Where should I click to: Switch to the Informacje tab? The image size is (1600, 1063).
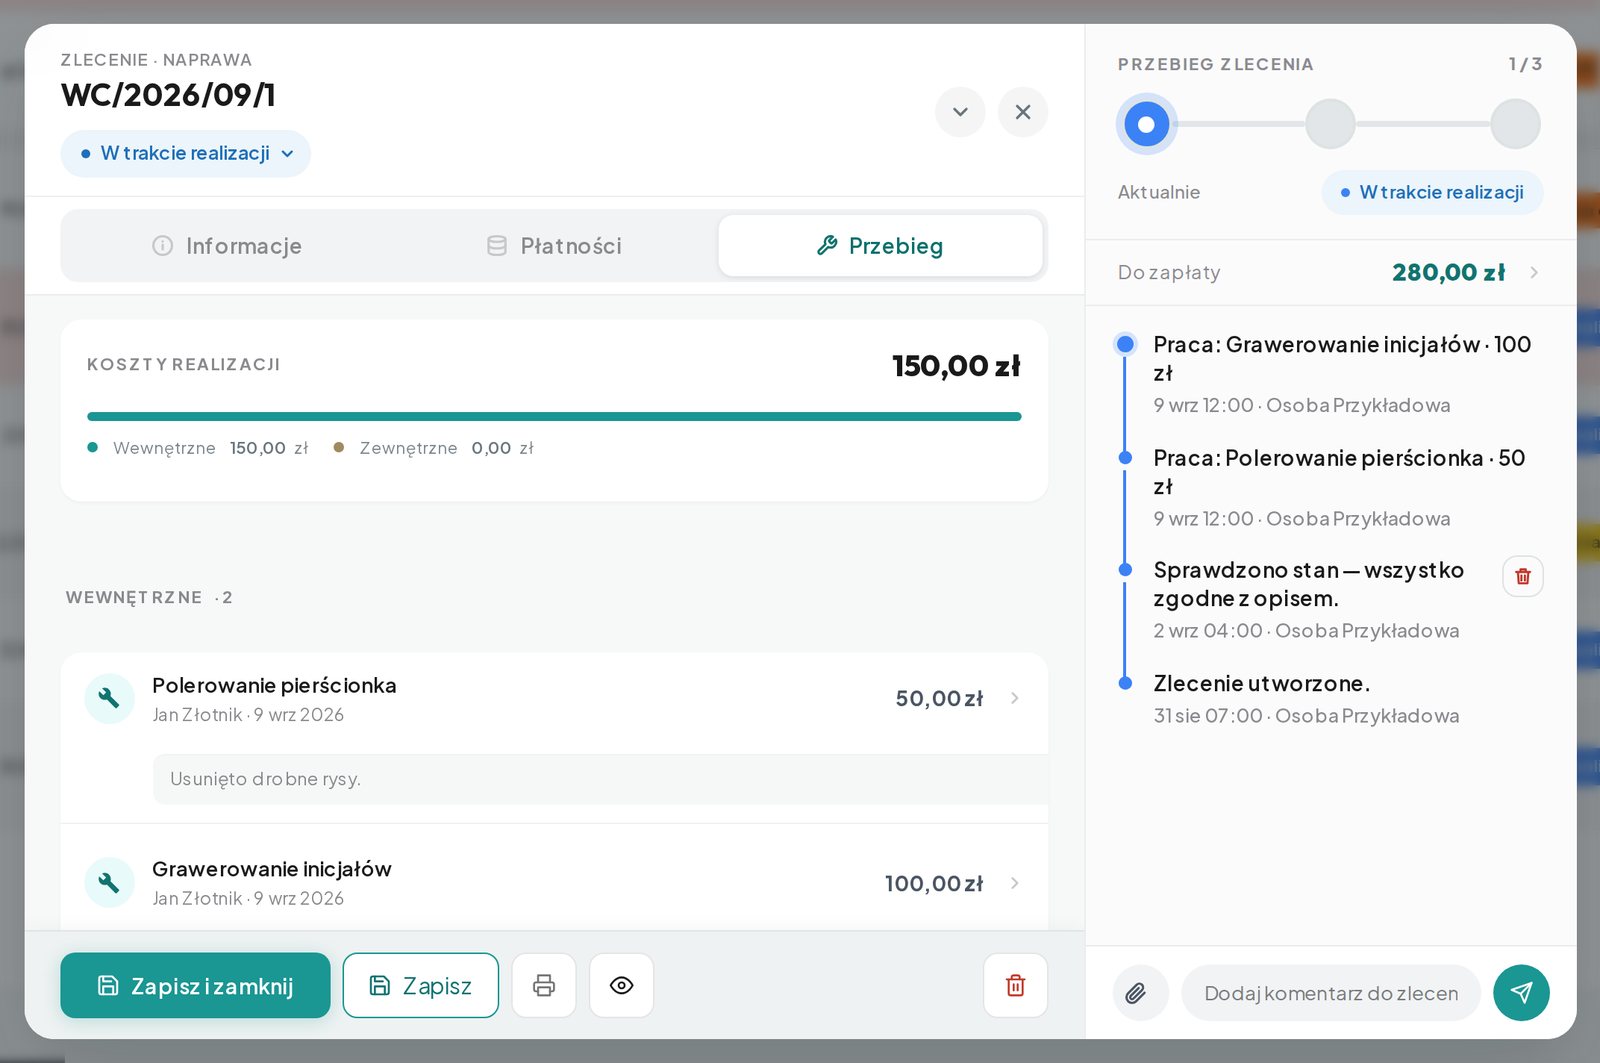227,246
